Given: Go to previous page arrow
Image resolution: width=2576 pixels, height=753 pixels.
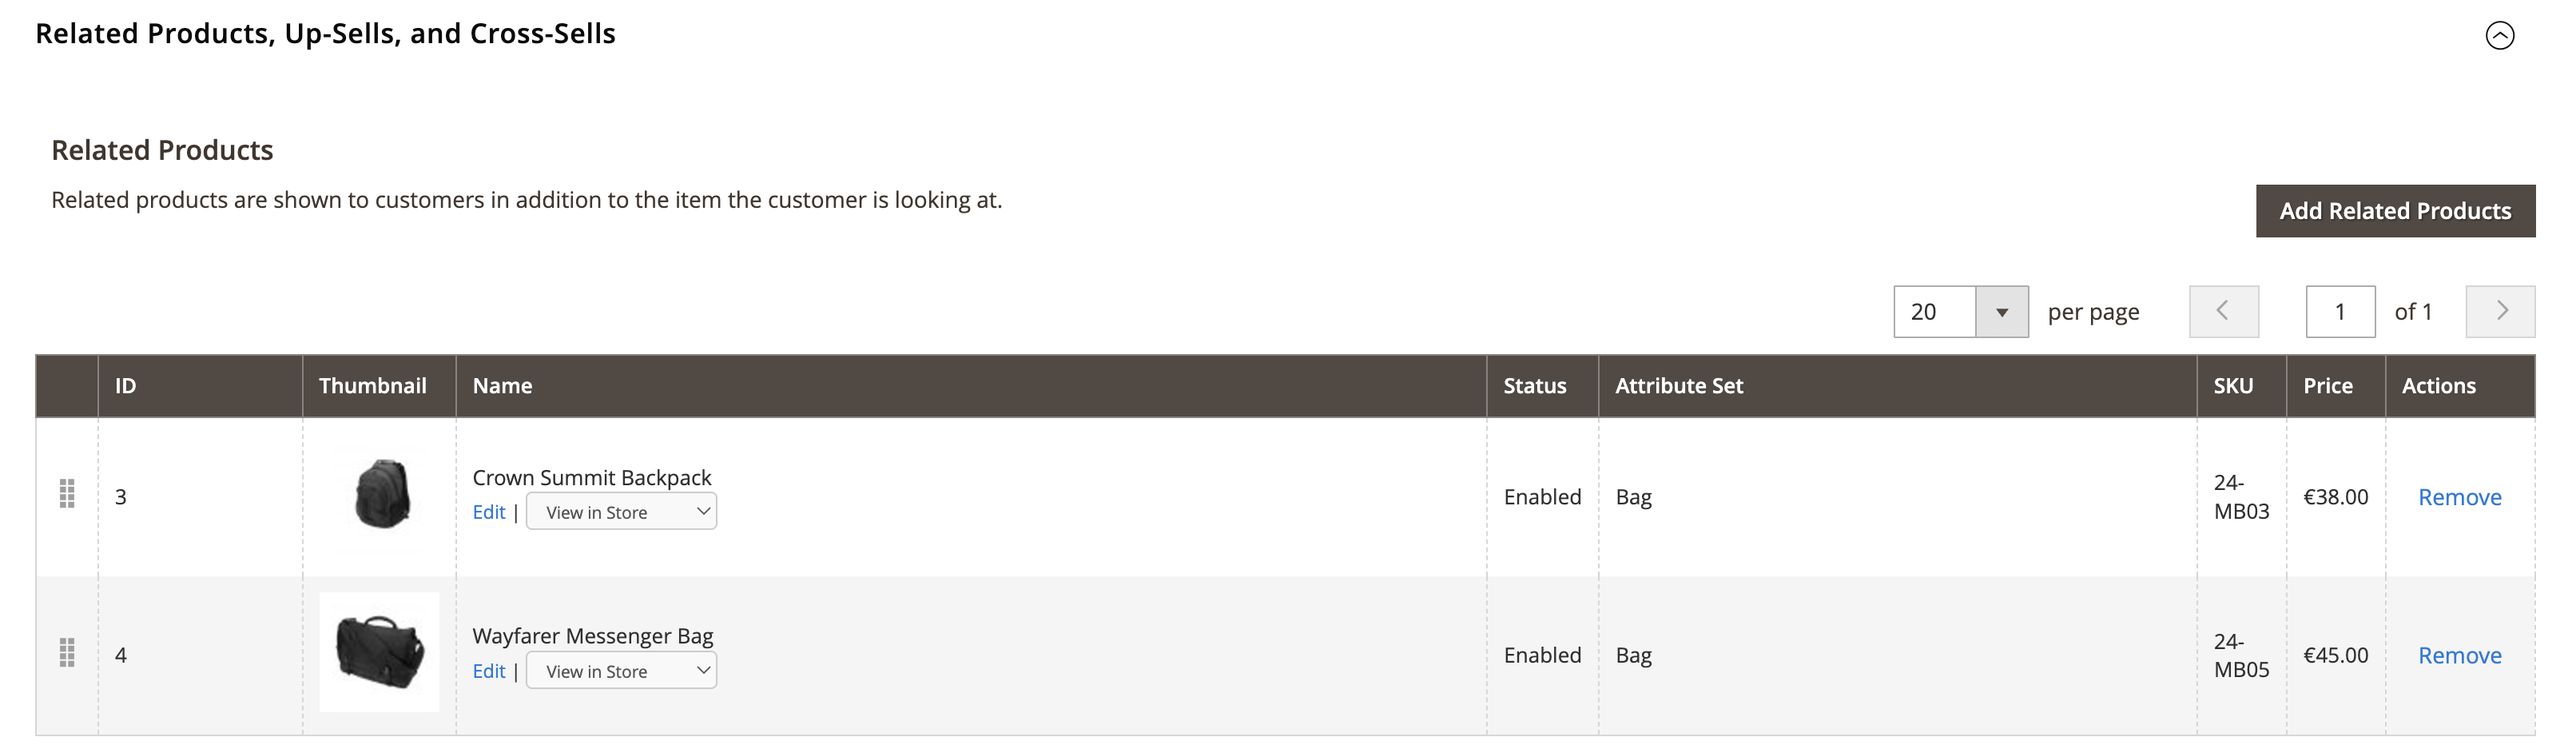Looking at the screenshot, I should (x=2223, y=312).
